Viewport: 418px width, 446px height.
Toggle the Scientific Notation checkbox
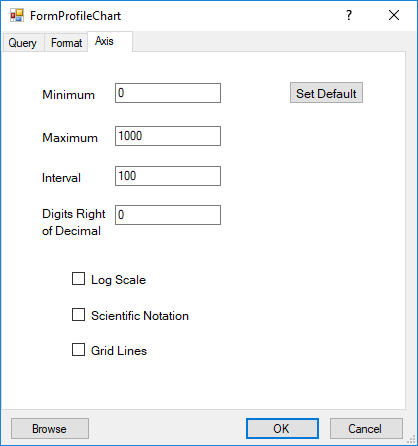[x=78, y=314]
